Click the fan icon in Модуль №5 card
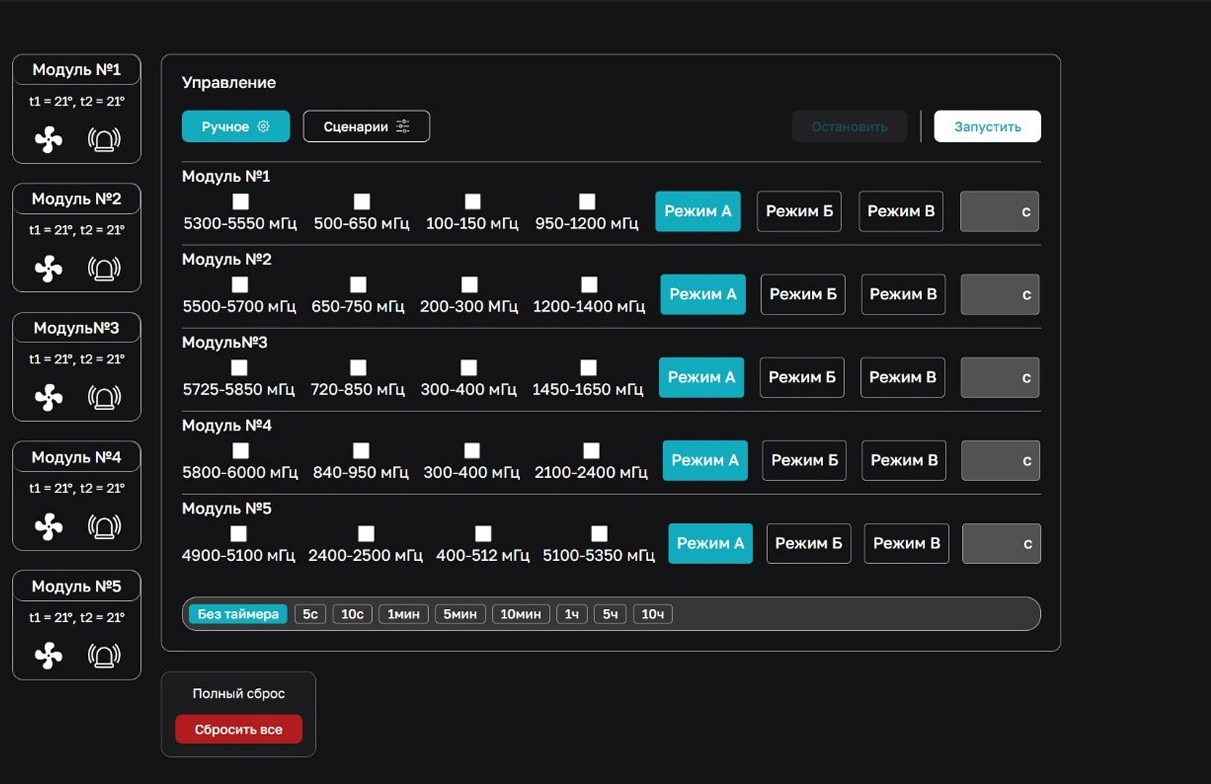The image size is (1211, 784). (48, 656)
